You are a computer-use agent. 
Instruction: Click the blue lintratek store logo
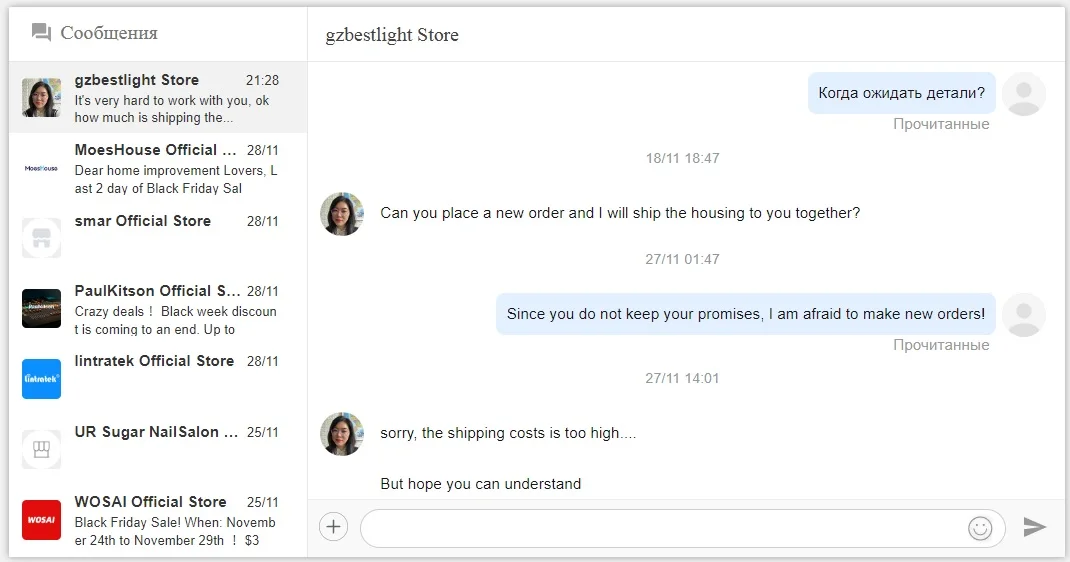click(x=42, y=379)
